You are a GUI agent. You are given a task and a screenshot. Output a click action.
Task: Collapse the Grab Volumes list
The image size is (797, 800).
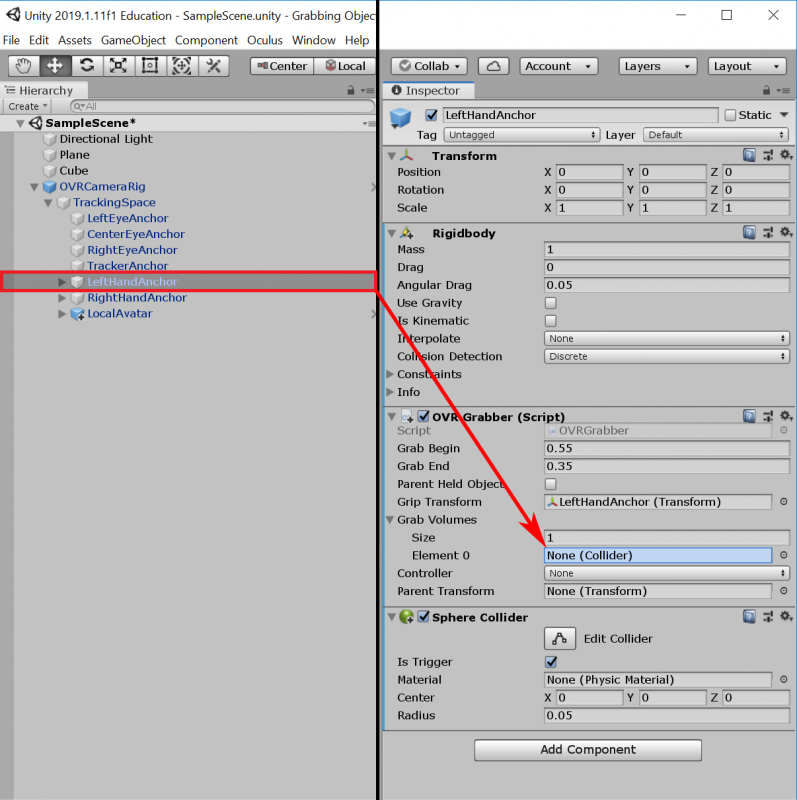390,519
